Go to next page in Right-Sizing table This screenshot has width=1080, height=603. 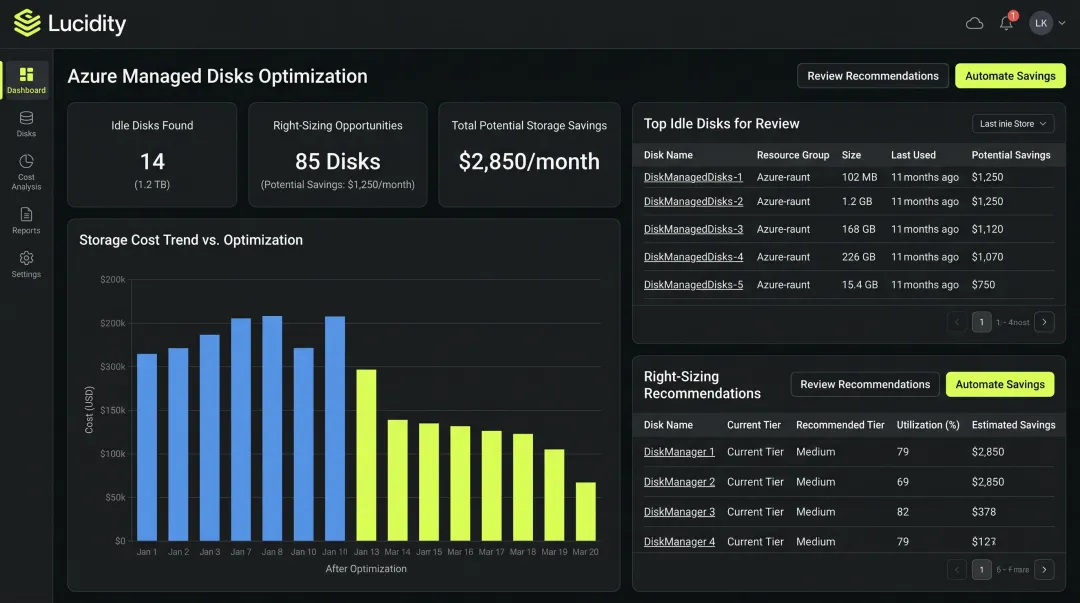pyautogui.click(x=1044, y=569)
